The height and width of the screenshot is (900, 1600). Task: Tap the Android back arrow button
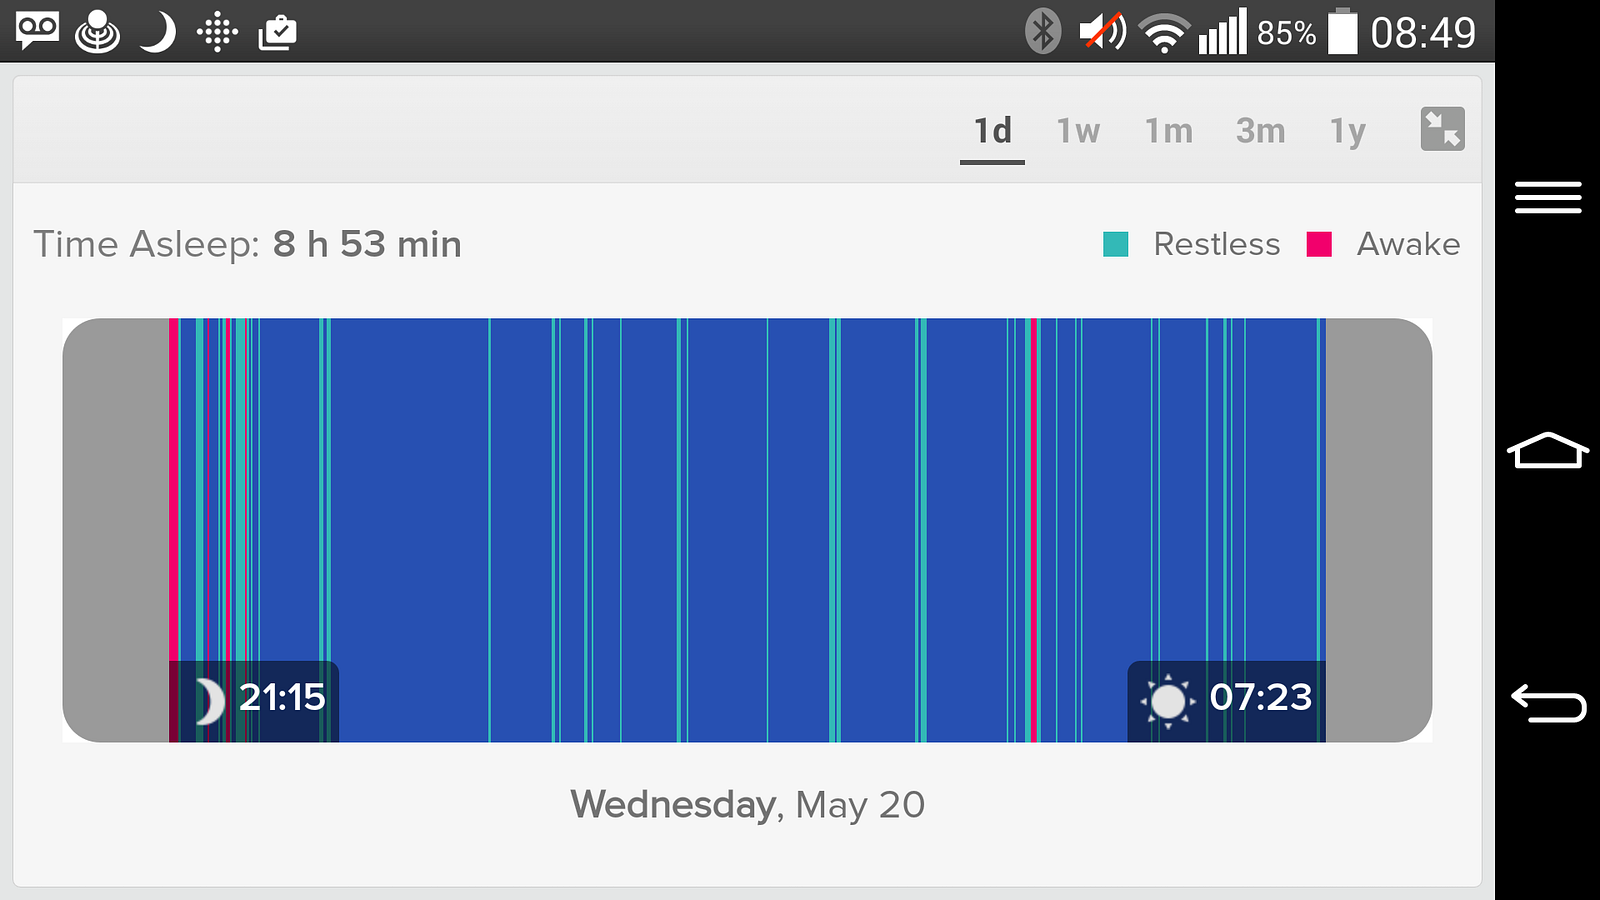(1548, 702)
